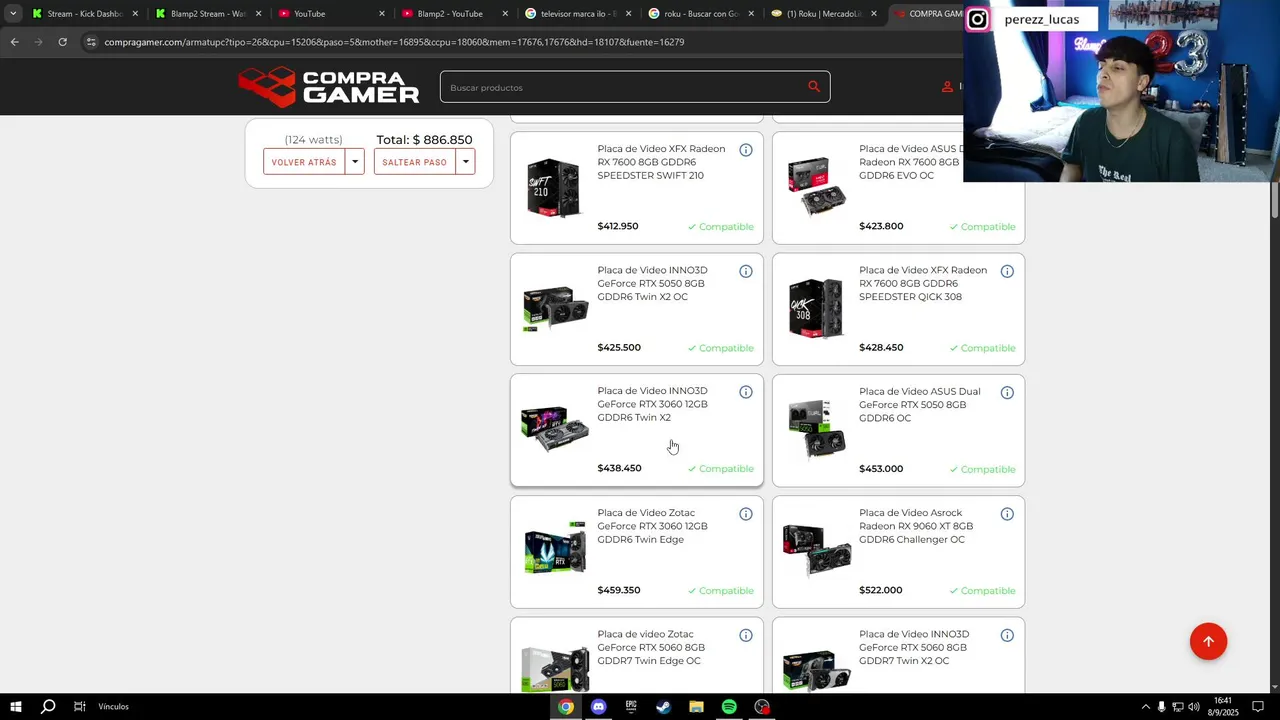1280x720 pixels.
Task: Open info for INNO3D RTX 5060 Twin X2 OC
Action: point(1007,635)
